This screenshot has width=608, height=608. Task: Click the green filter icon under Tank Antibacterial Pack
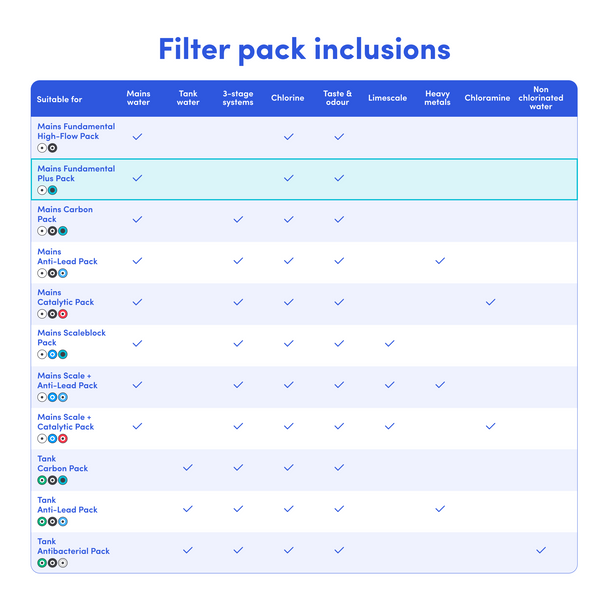click(42, 563)
